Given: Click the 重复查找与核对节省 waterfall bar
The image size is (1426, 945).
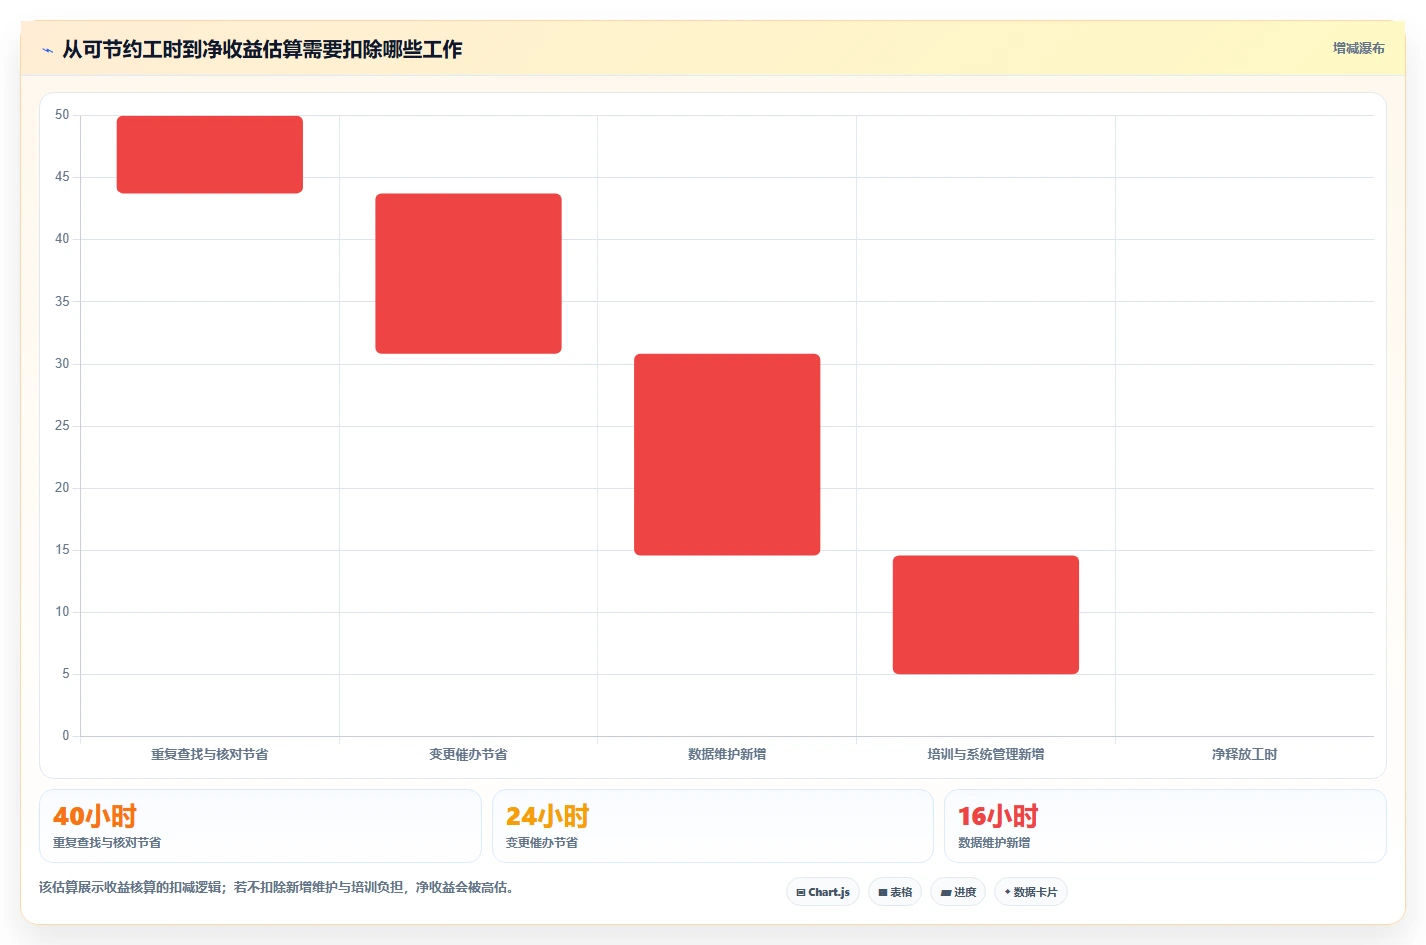Looking at the screenshot, I should [x=210, y=154].
